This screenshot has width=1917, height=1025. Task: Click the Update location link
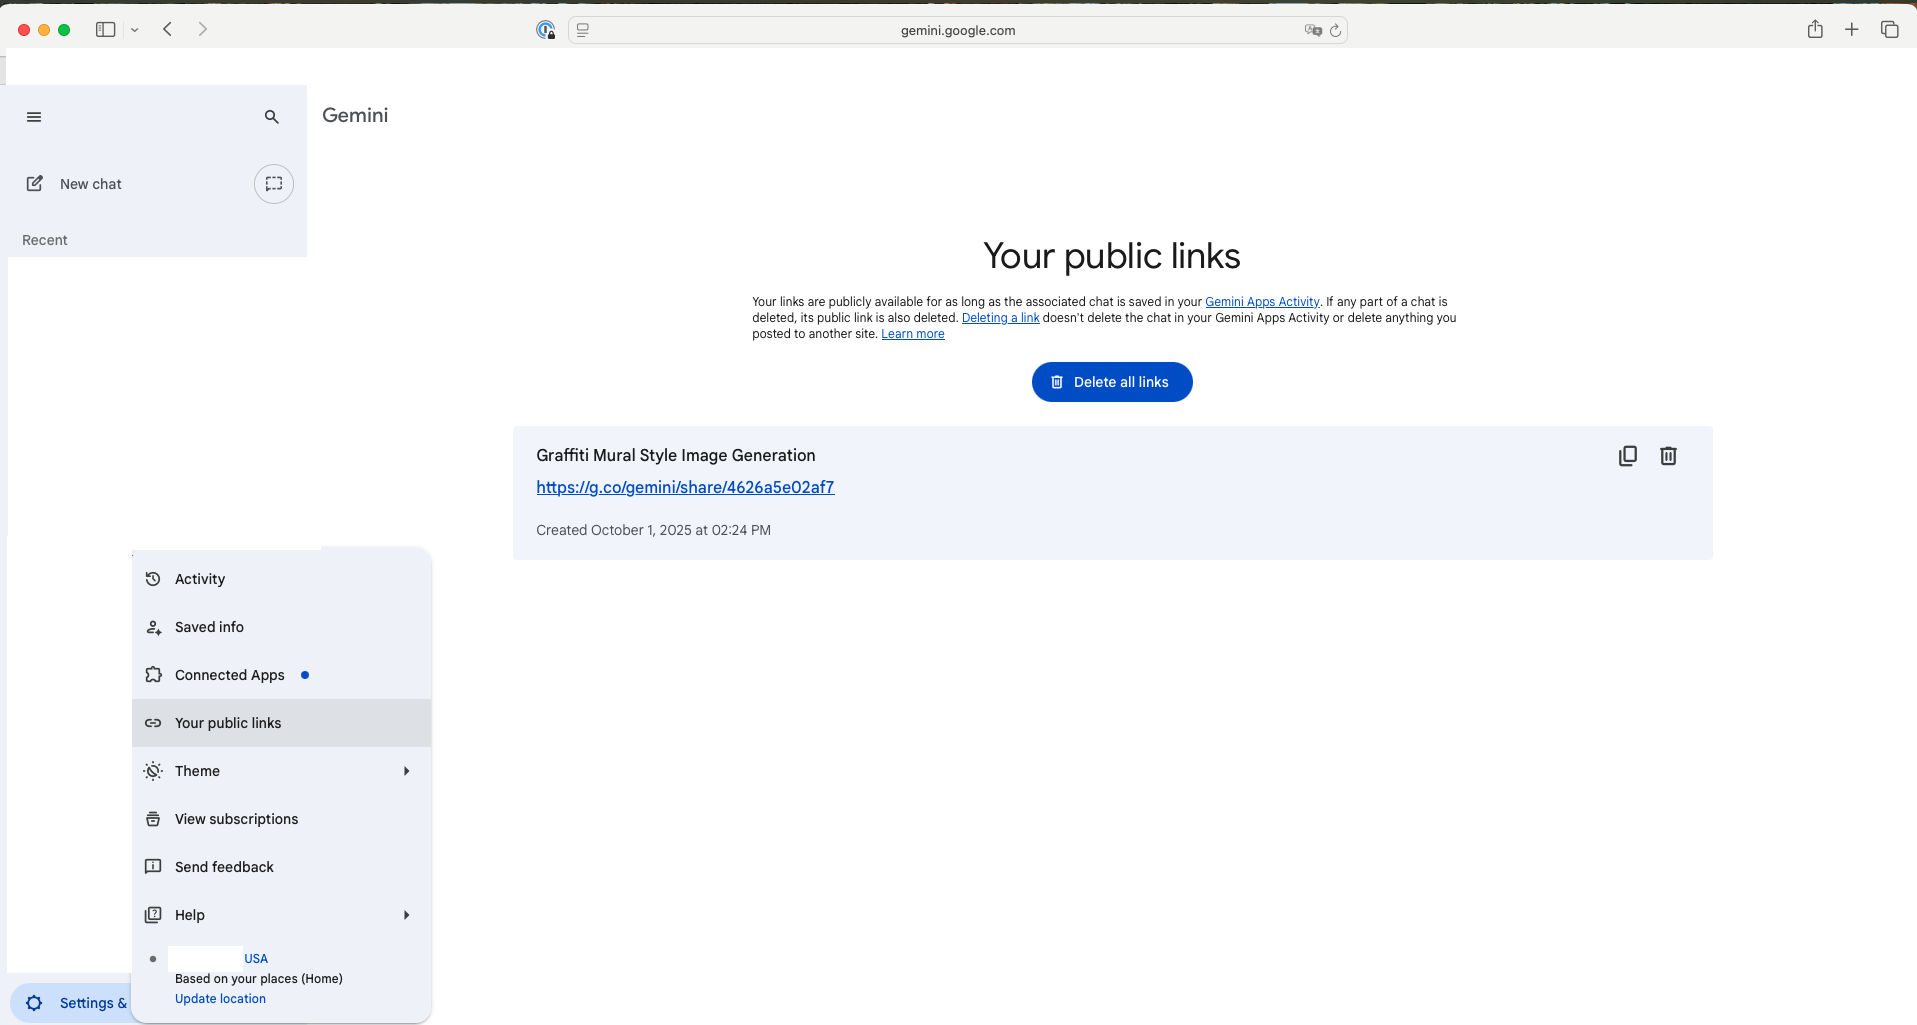tap(220, 998)
